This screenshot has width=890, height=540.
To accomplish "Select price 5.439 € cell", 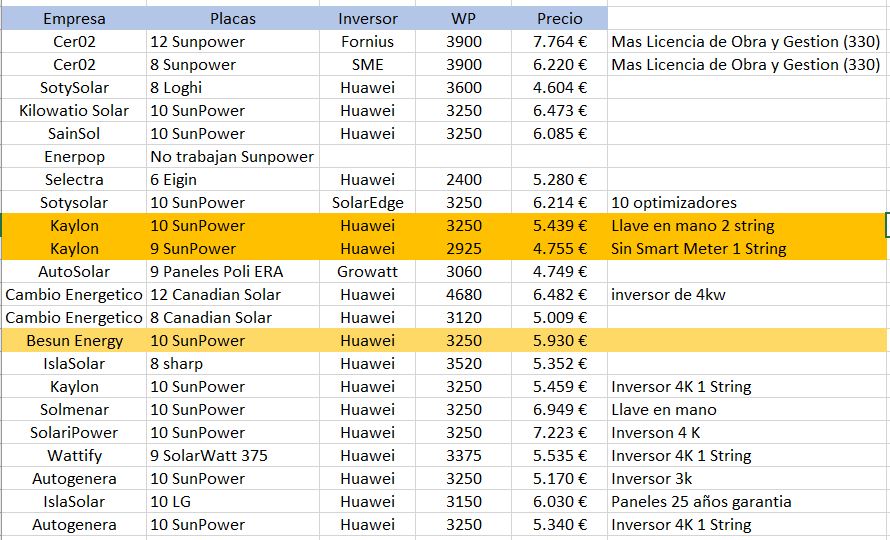I will [x=559, y=225].
